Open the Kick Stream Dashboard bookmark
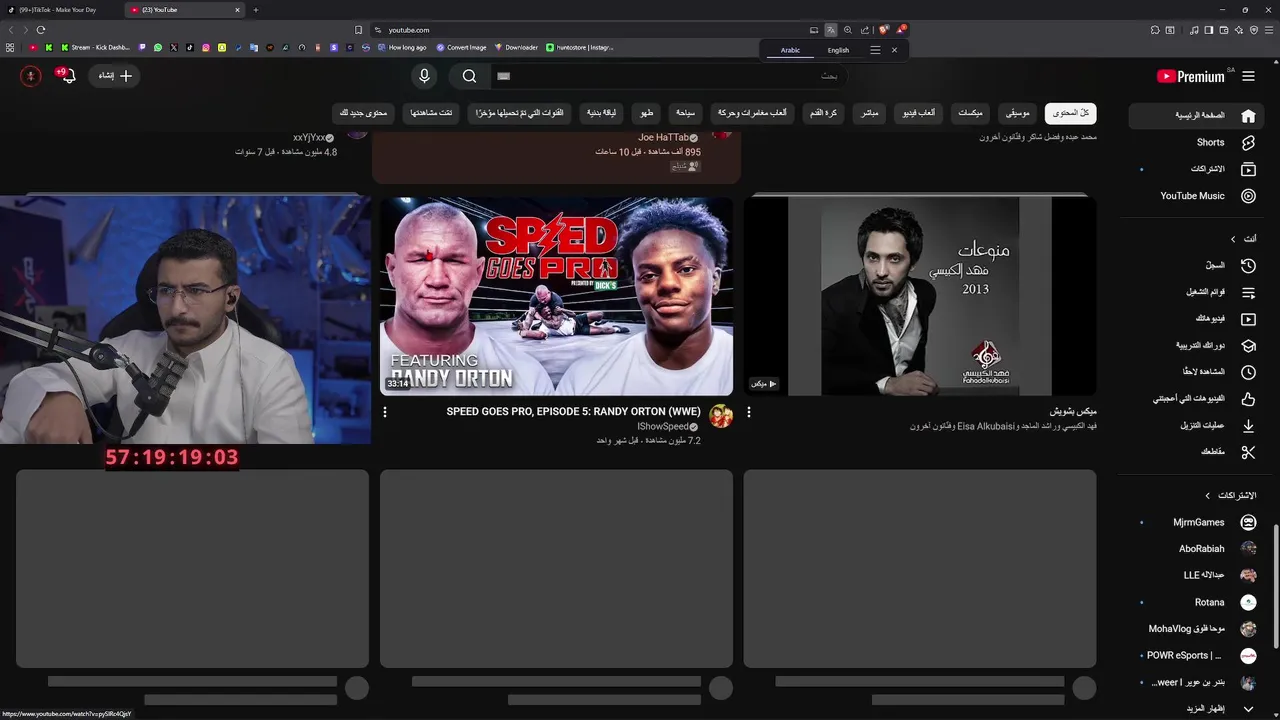The image size is (1280, 720). 95,47
